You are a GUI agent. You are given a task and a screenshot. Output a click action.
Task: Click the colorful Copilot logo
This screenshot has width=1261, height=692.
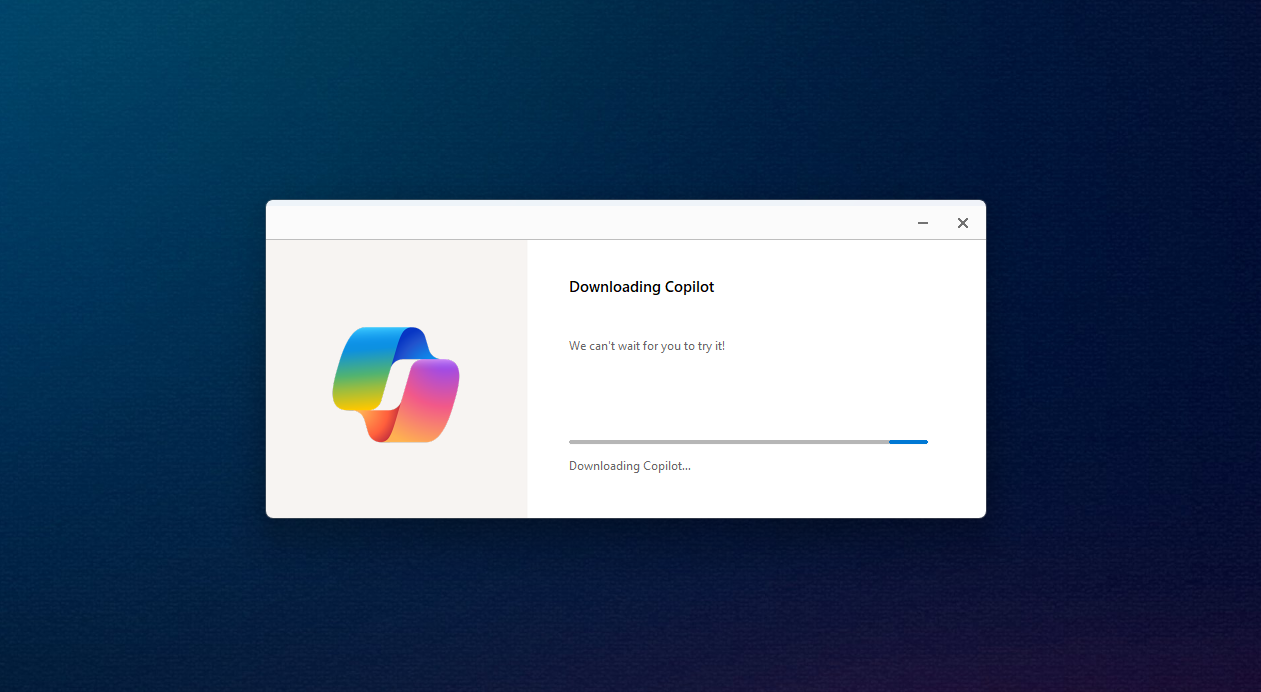pyautogui.click(x=396, y=384)
